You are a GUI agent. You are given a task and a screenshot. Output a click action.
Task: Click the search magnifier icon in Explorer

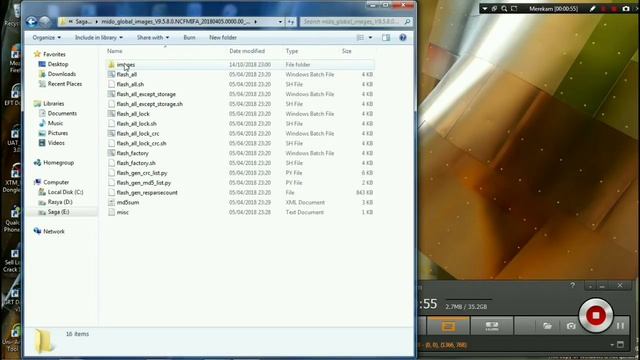(407, 21)
